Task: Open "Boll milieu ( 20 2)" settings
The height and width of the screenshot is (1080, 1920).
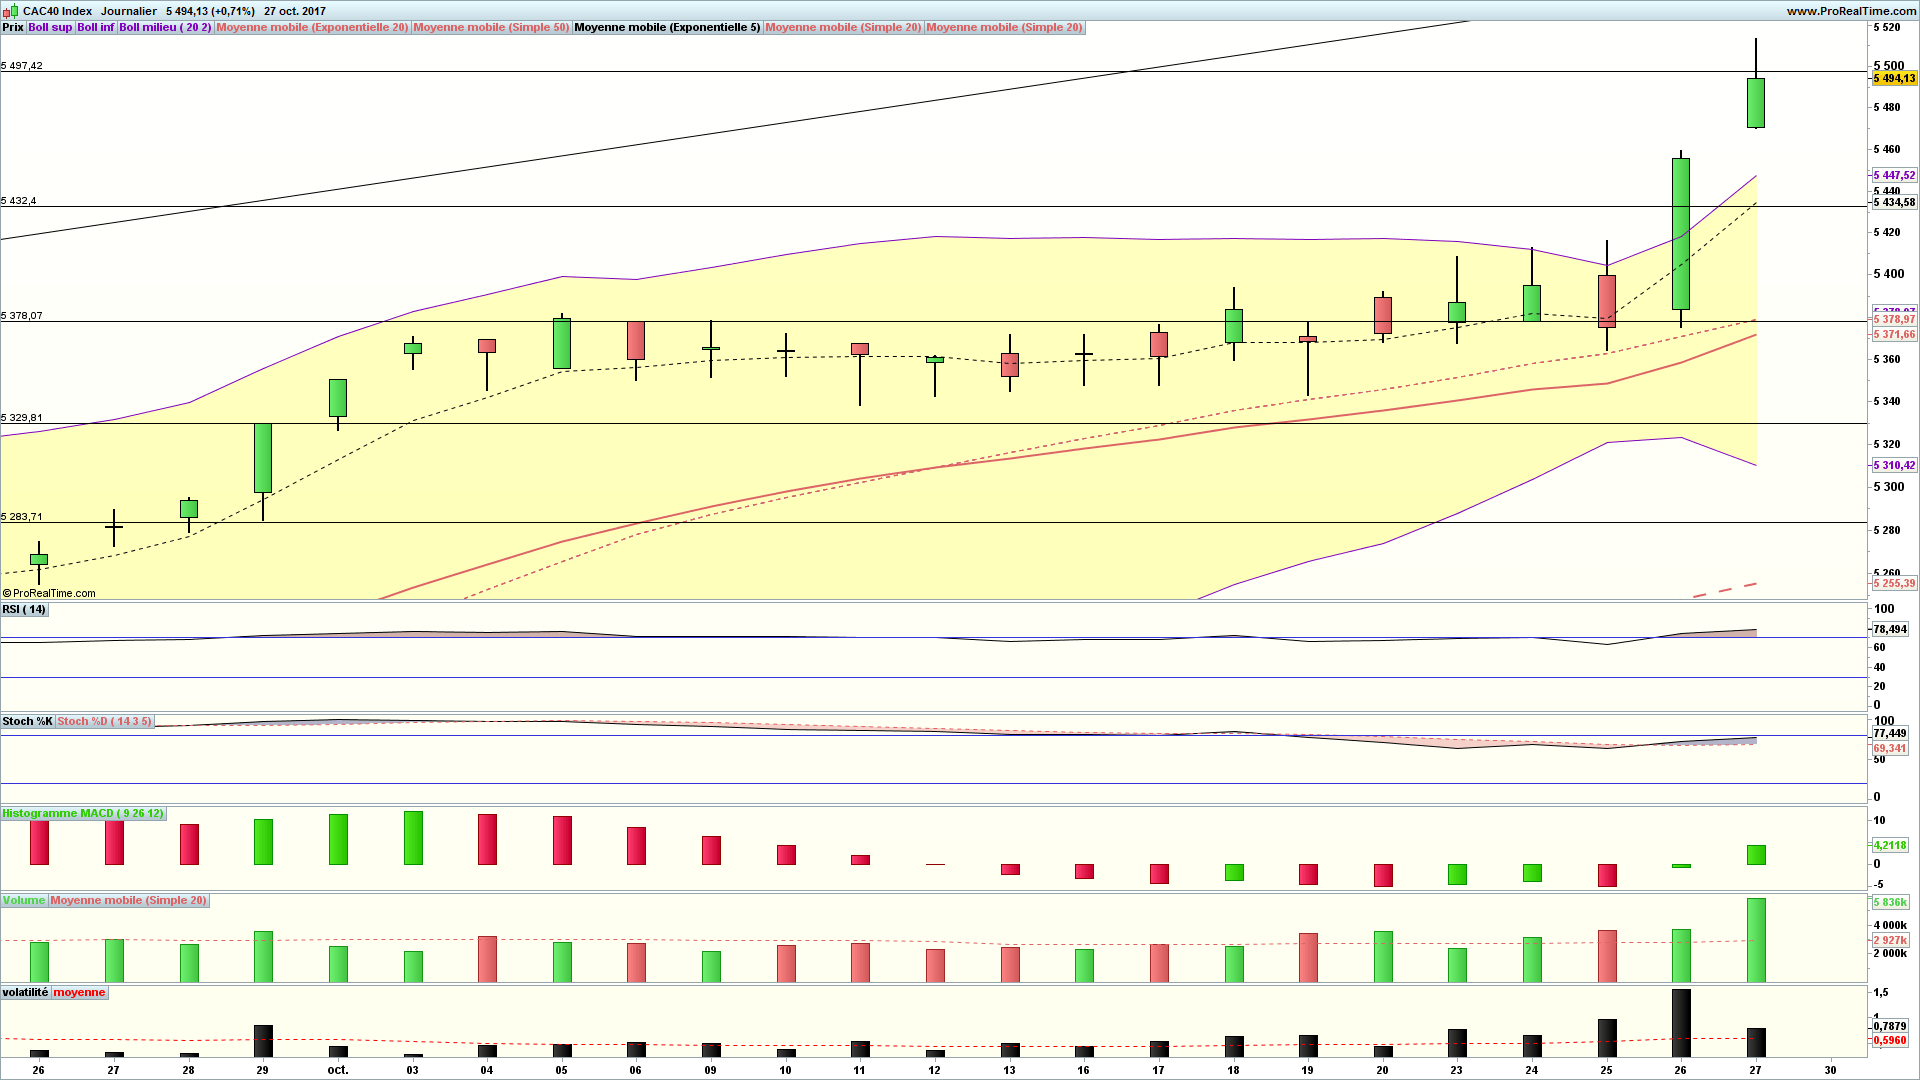Action: [x=164, y=27]
